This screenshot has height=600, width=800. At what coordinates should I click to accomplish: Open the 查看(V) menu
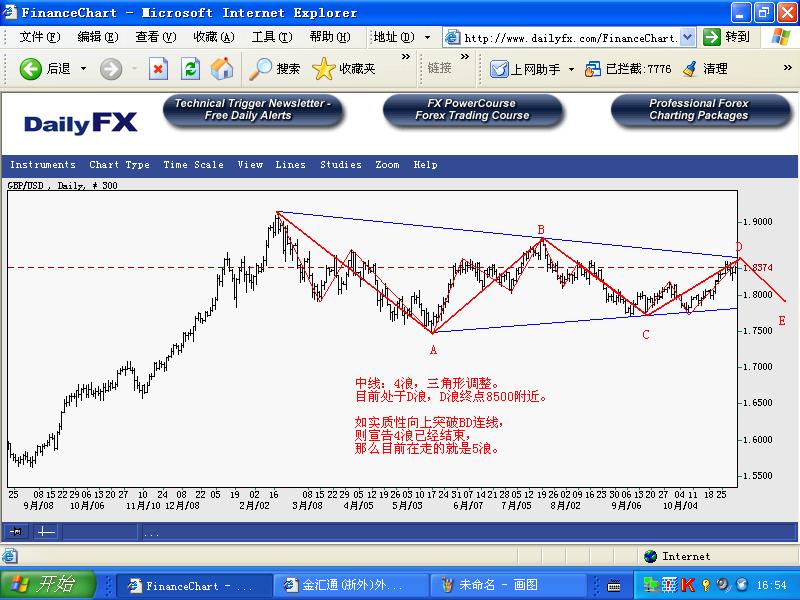pos(156,37)
